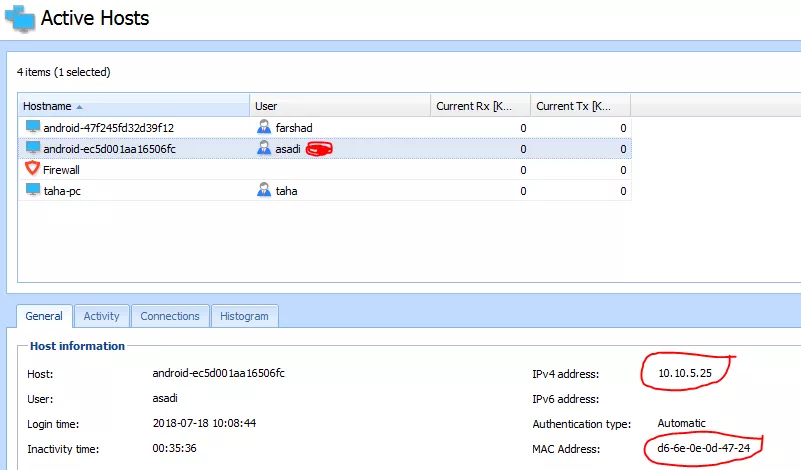The width and height of the screenshot is (801, 470).
Task: Sort by Current Rx column header
Action: (x=480, y=106)
